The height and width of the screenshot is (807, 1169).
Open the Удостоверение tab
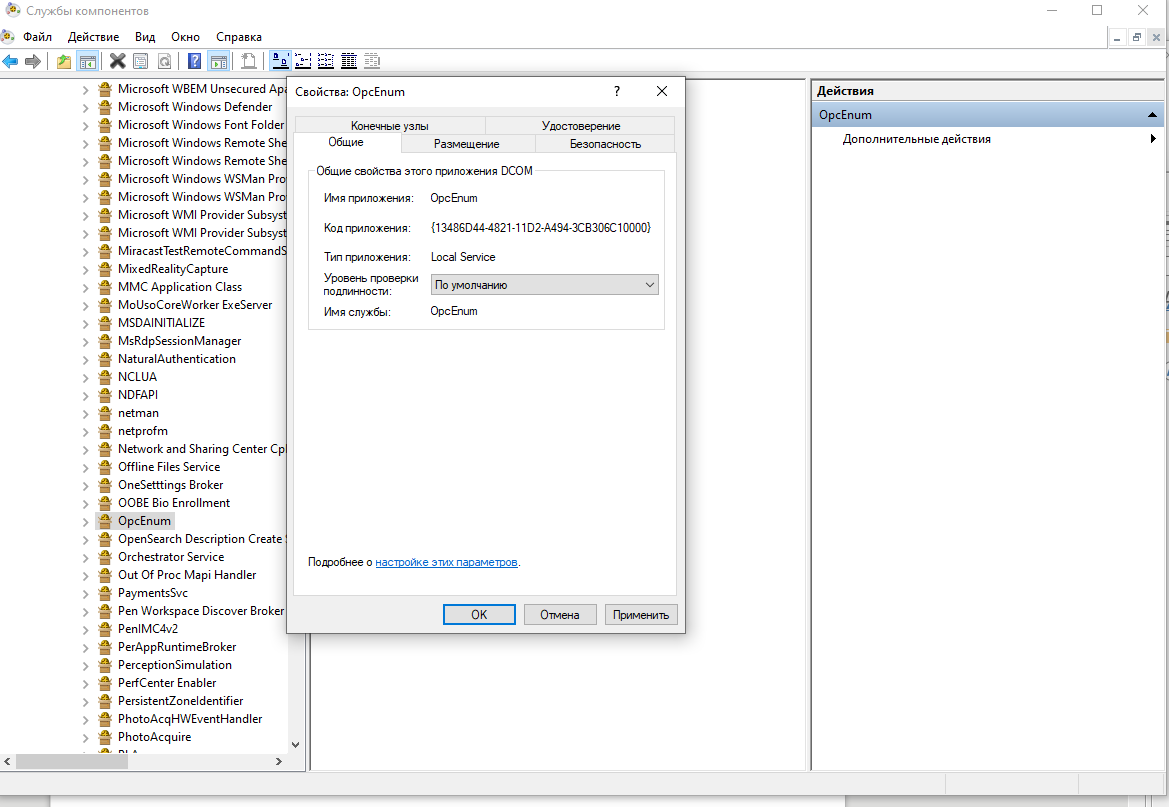click(x=580, y=126)
